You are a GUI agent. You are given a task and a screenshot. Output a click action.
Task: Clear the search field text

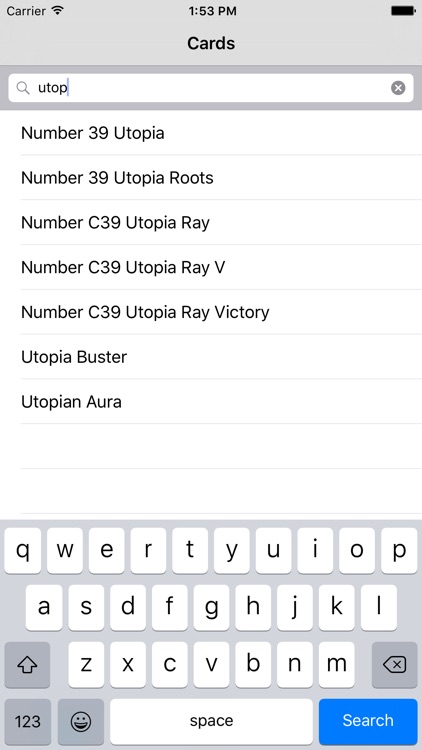(x=398, y=88)
